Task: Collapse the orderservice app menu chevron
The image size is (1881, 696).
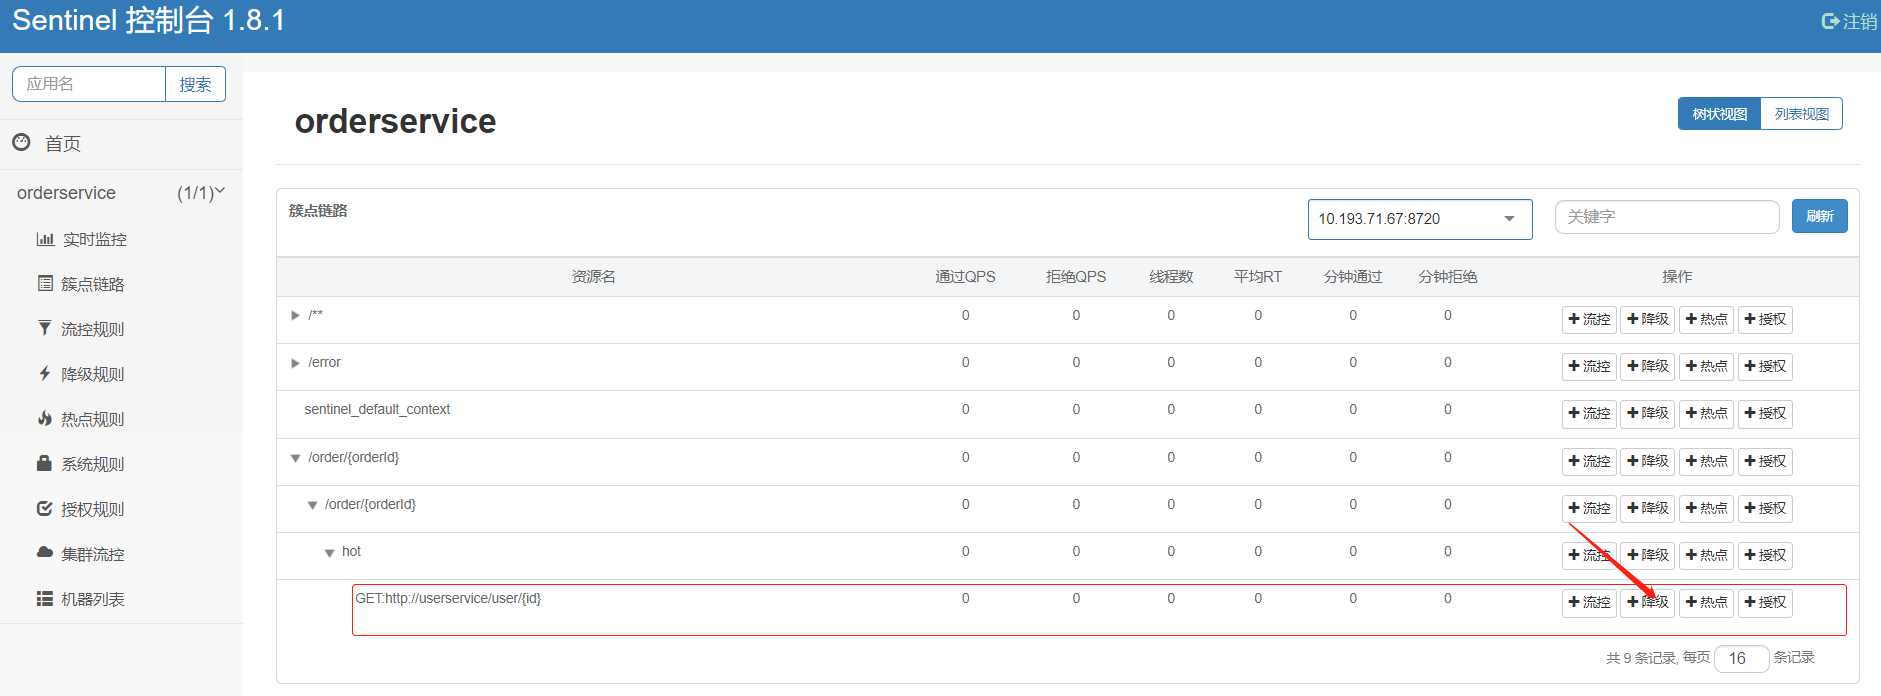Action: [220, 191]
